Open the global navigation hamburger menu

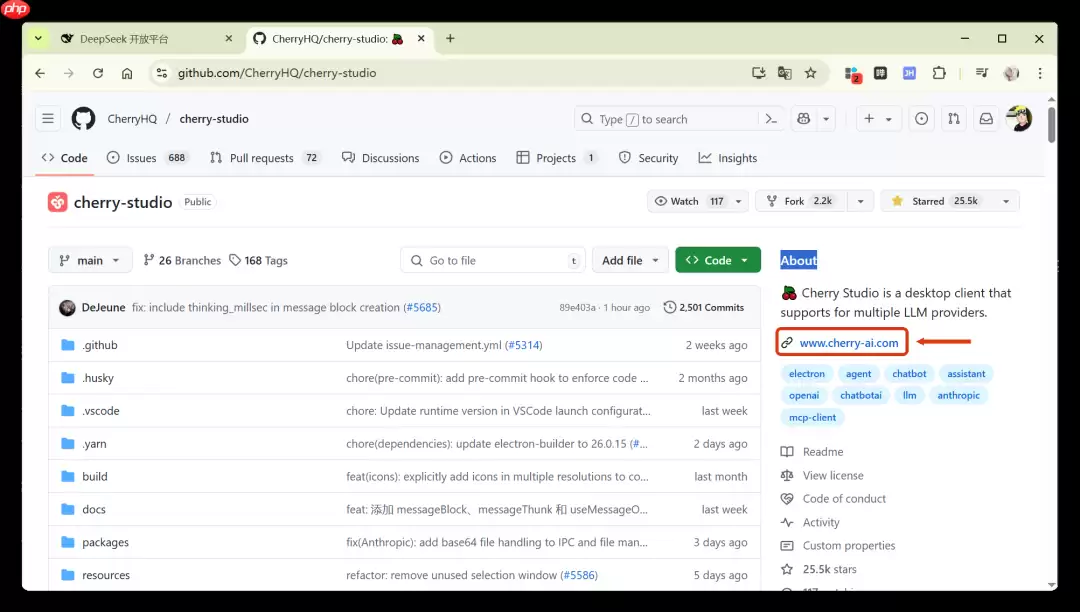pyautogui.click(x=48, y=118)
